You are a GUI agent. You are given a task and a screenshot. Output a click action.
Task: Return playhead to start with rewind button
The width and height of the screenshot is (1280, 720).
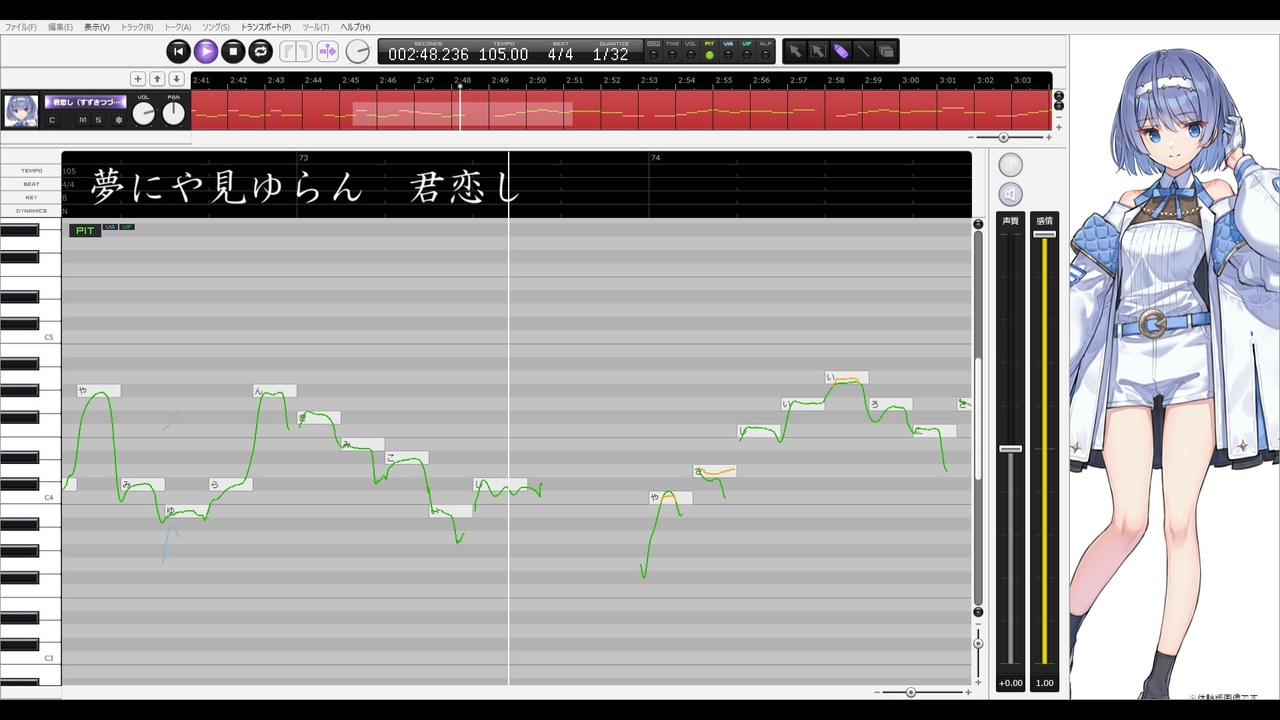[178, 51]
